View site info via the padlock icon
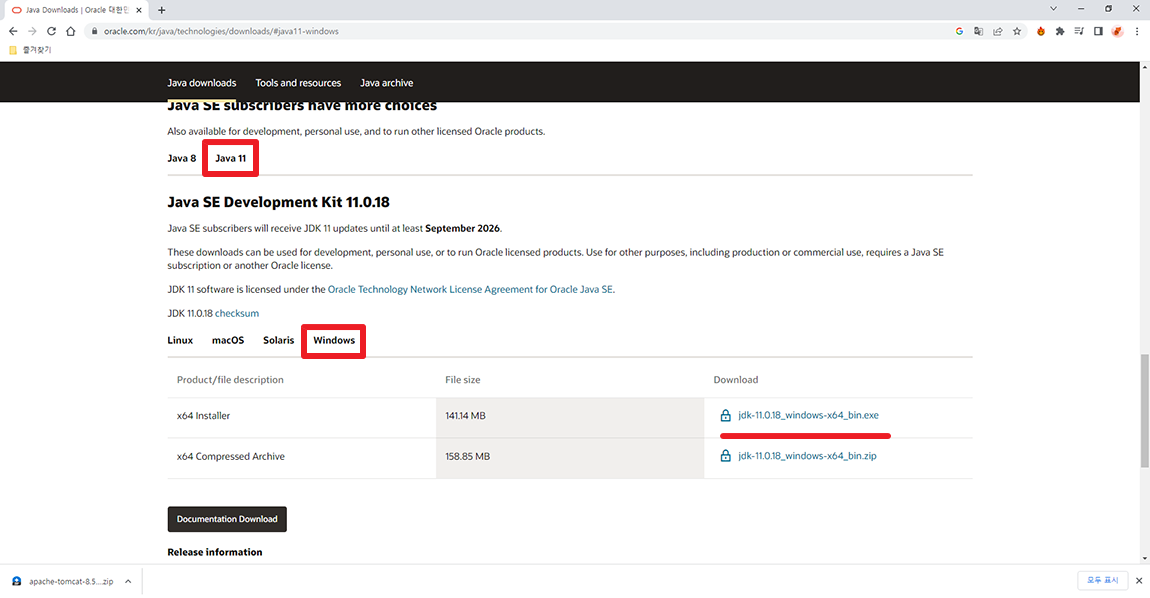 pos(94,32)
